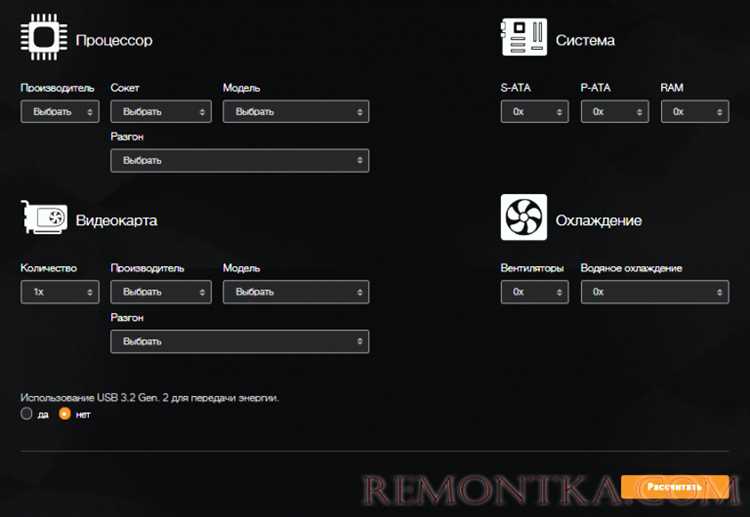
Task: Open the Вентиляторы count dropdown
Action: point(534,292)
